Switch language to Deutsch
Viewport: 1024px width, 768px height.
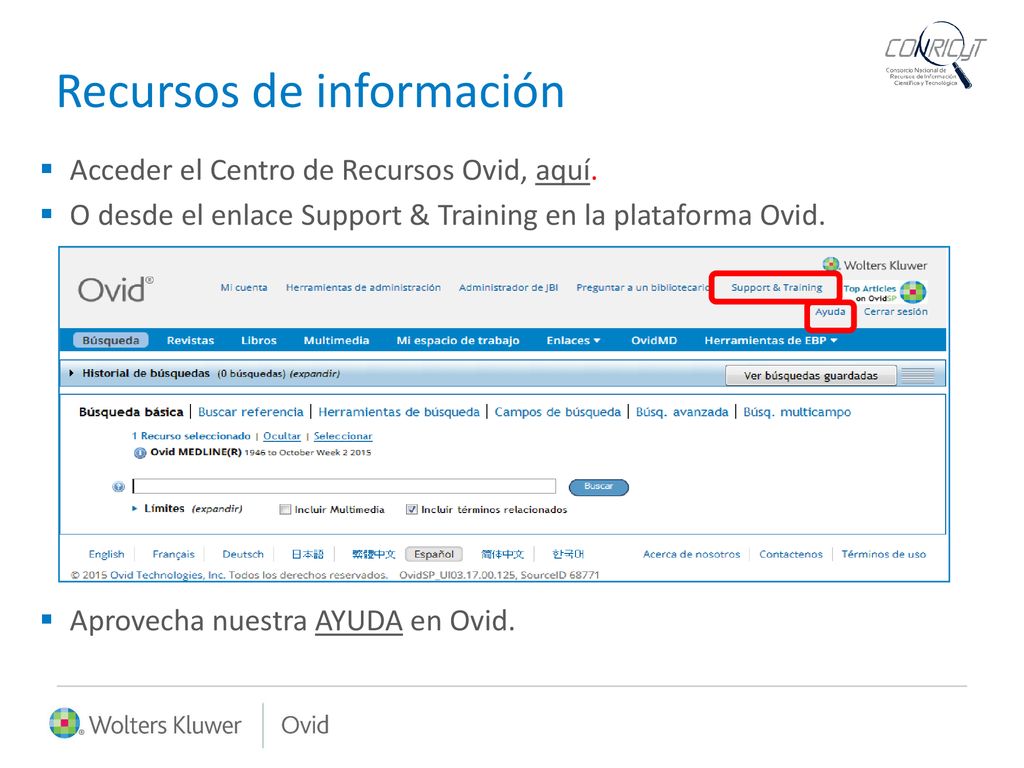242,554
